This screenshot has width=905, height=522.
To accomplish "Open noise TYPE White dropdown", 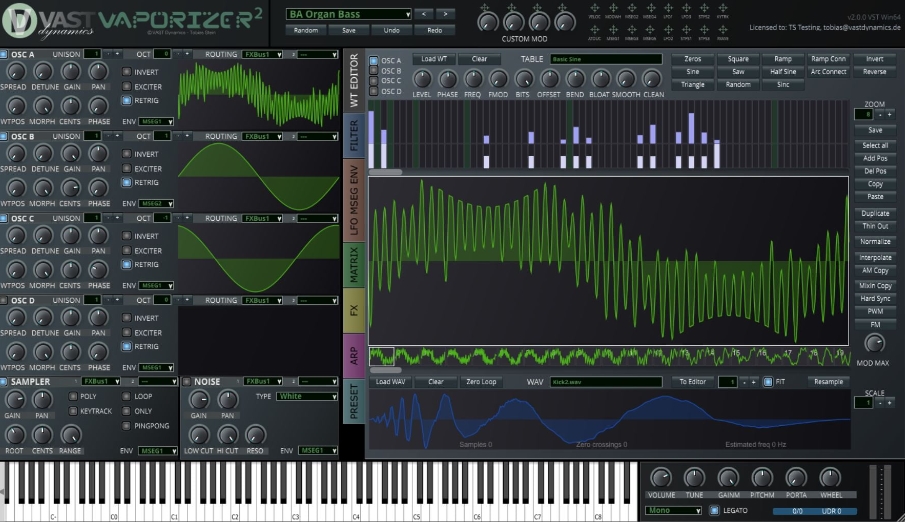I will click(307, 396).
